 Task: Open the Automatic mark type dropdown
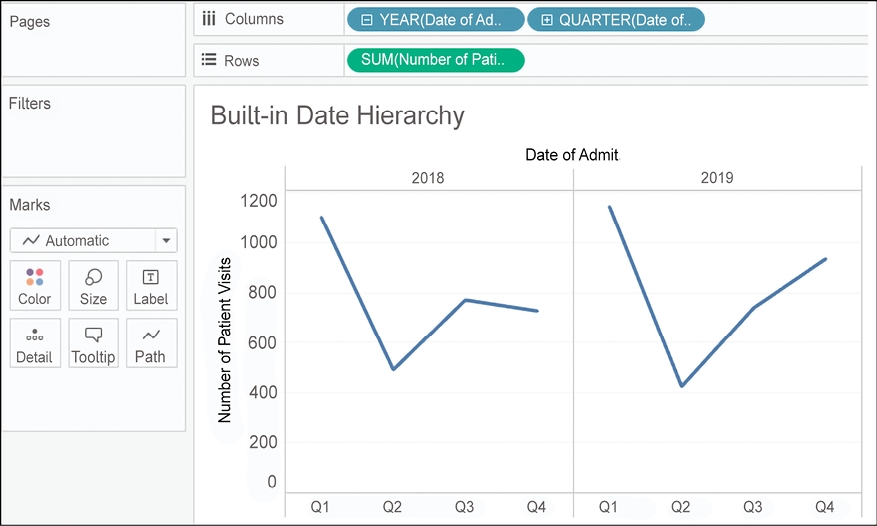coord(166,241)
